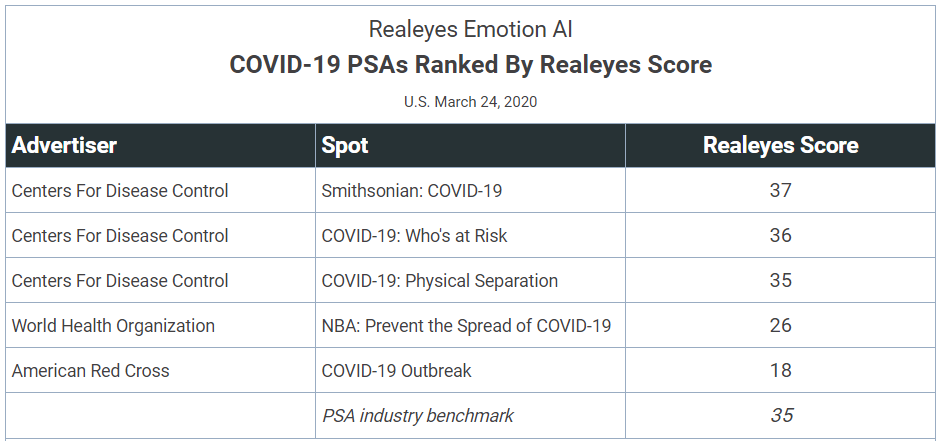
Task: Click the 'U.S. March 24, 2020' date line
Action: (470, 102)
